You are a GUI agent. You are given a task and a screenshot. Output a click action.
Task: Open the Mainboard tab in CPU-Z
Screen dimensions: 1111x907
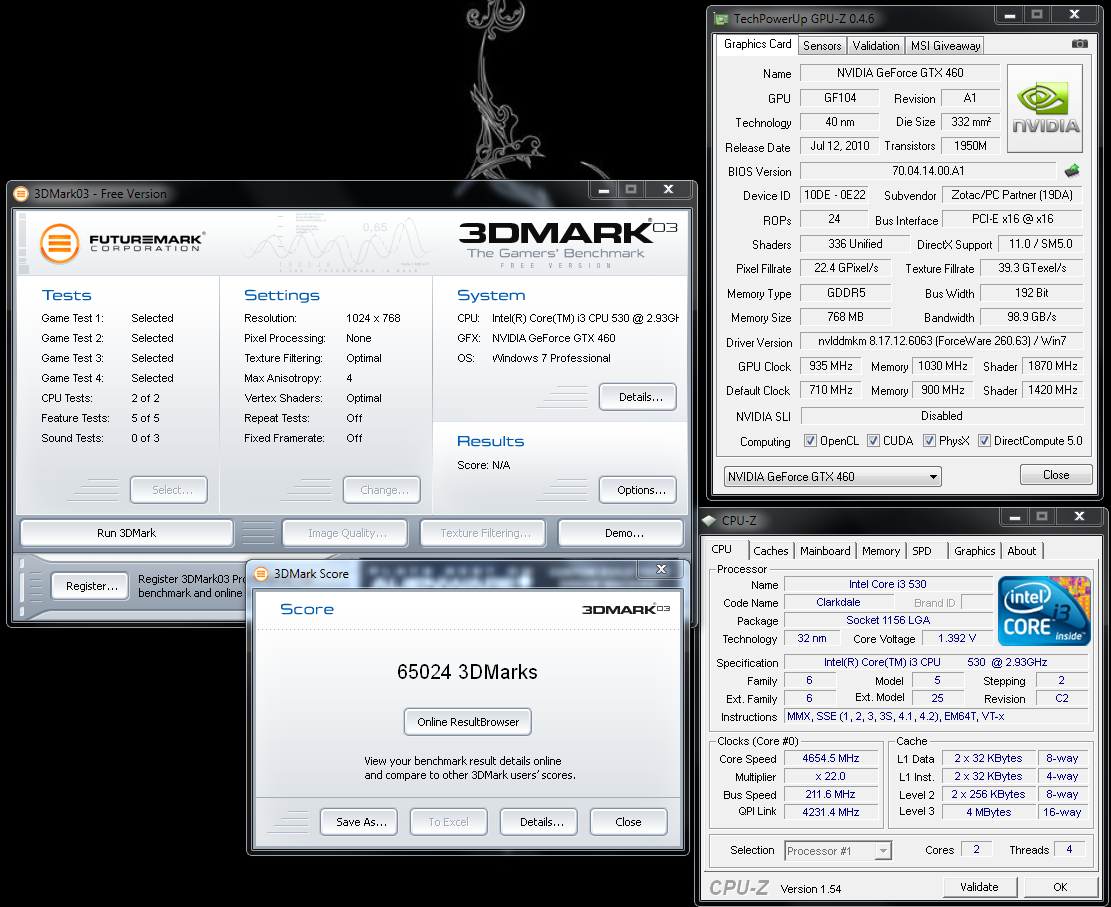click(x=825, y=551)
